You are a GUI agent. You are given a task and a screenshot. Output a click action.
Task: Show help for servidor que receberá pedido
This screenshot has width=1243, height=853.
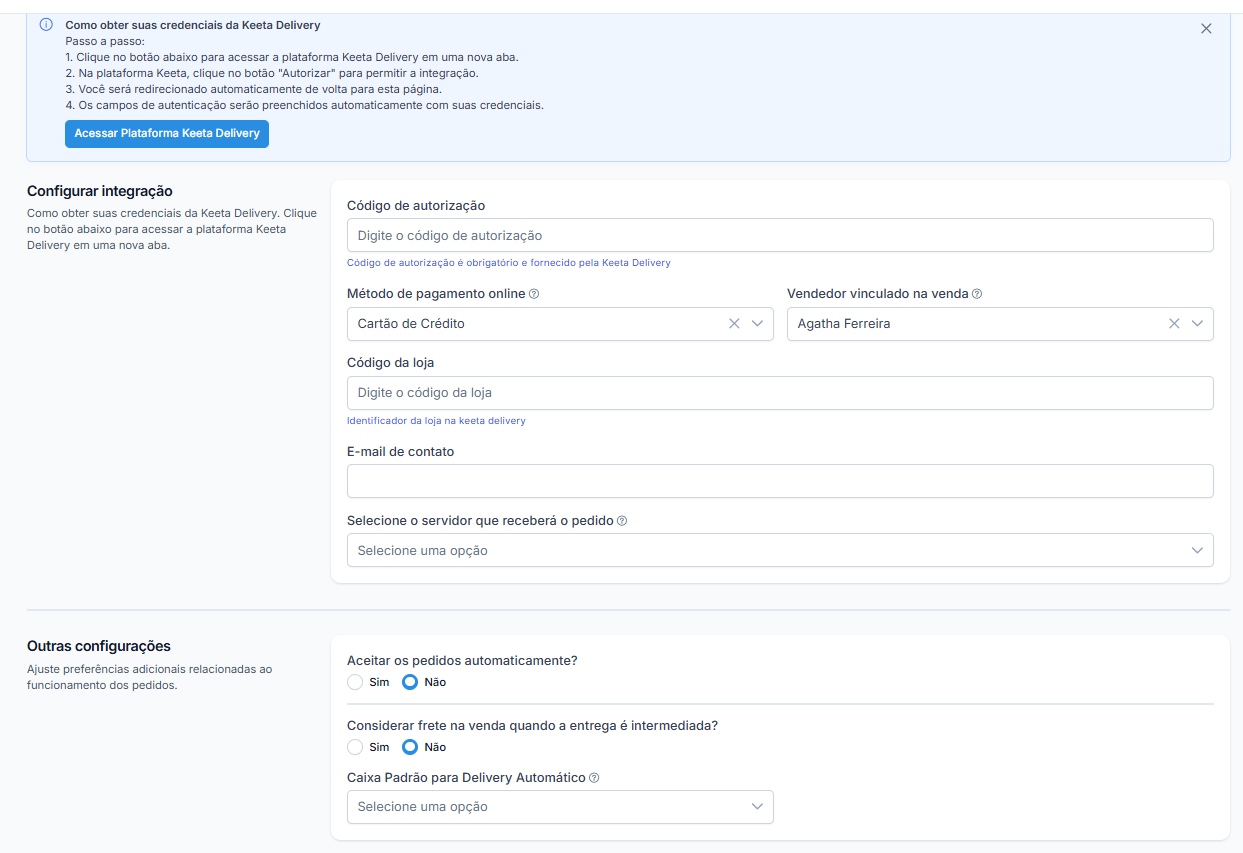pos(622,521)
